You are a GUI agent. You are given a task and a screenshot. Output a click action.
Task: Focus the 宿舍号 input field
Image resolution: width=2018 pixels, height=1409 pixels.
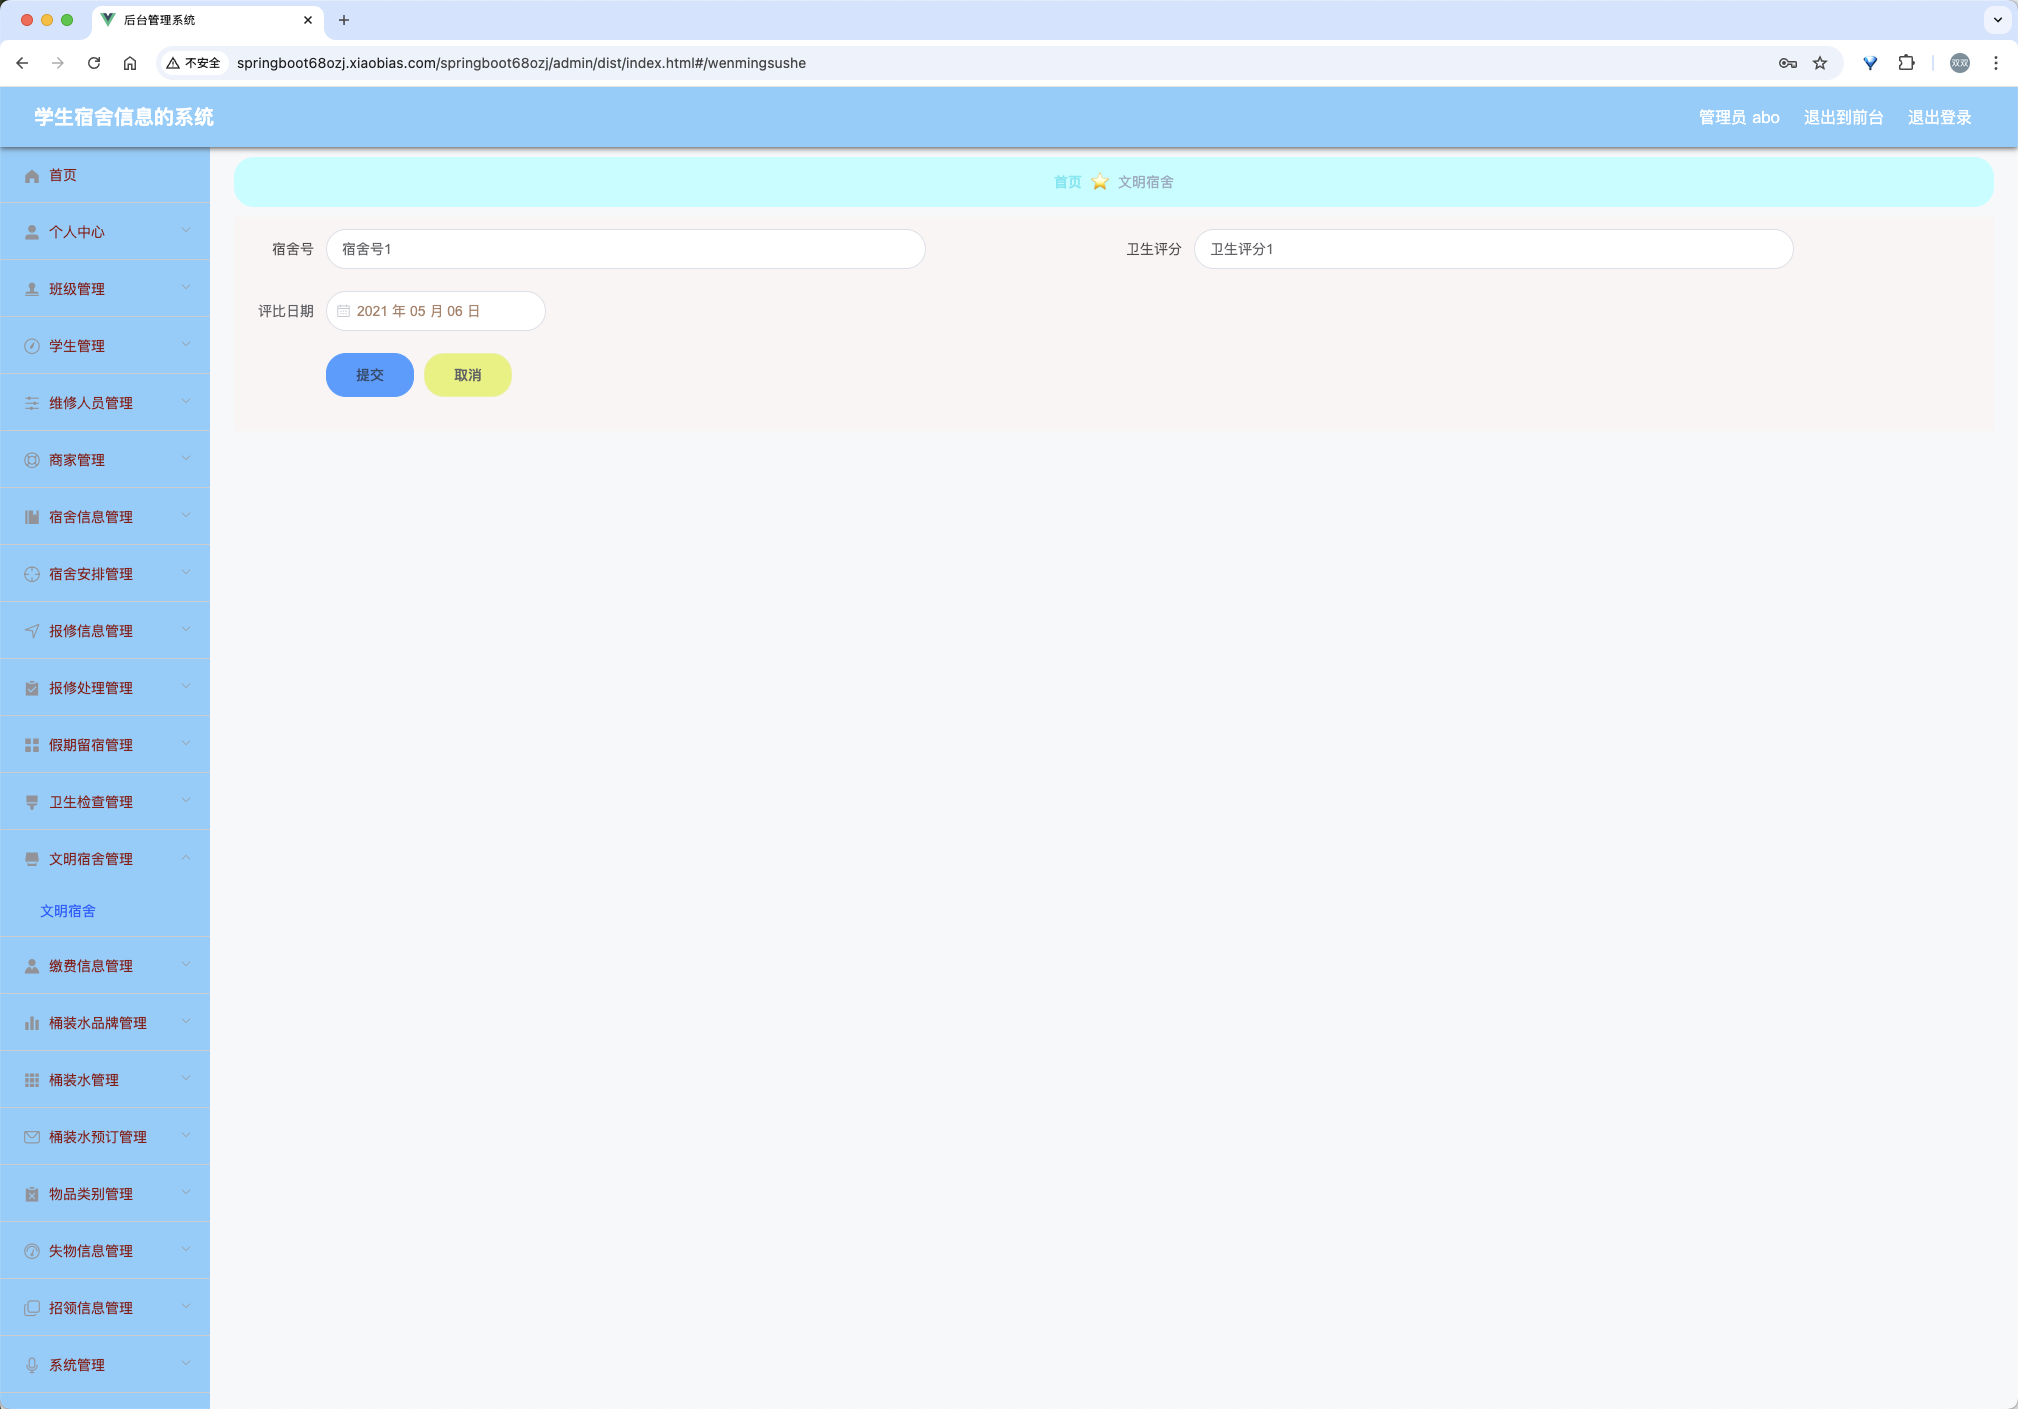coord(625,249)
